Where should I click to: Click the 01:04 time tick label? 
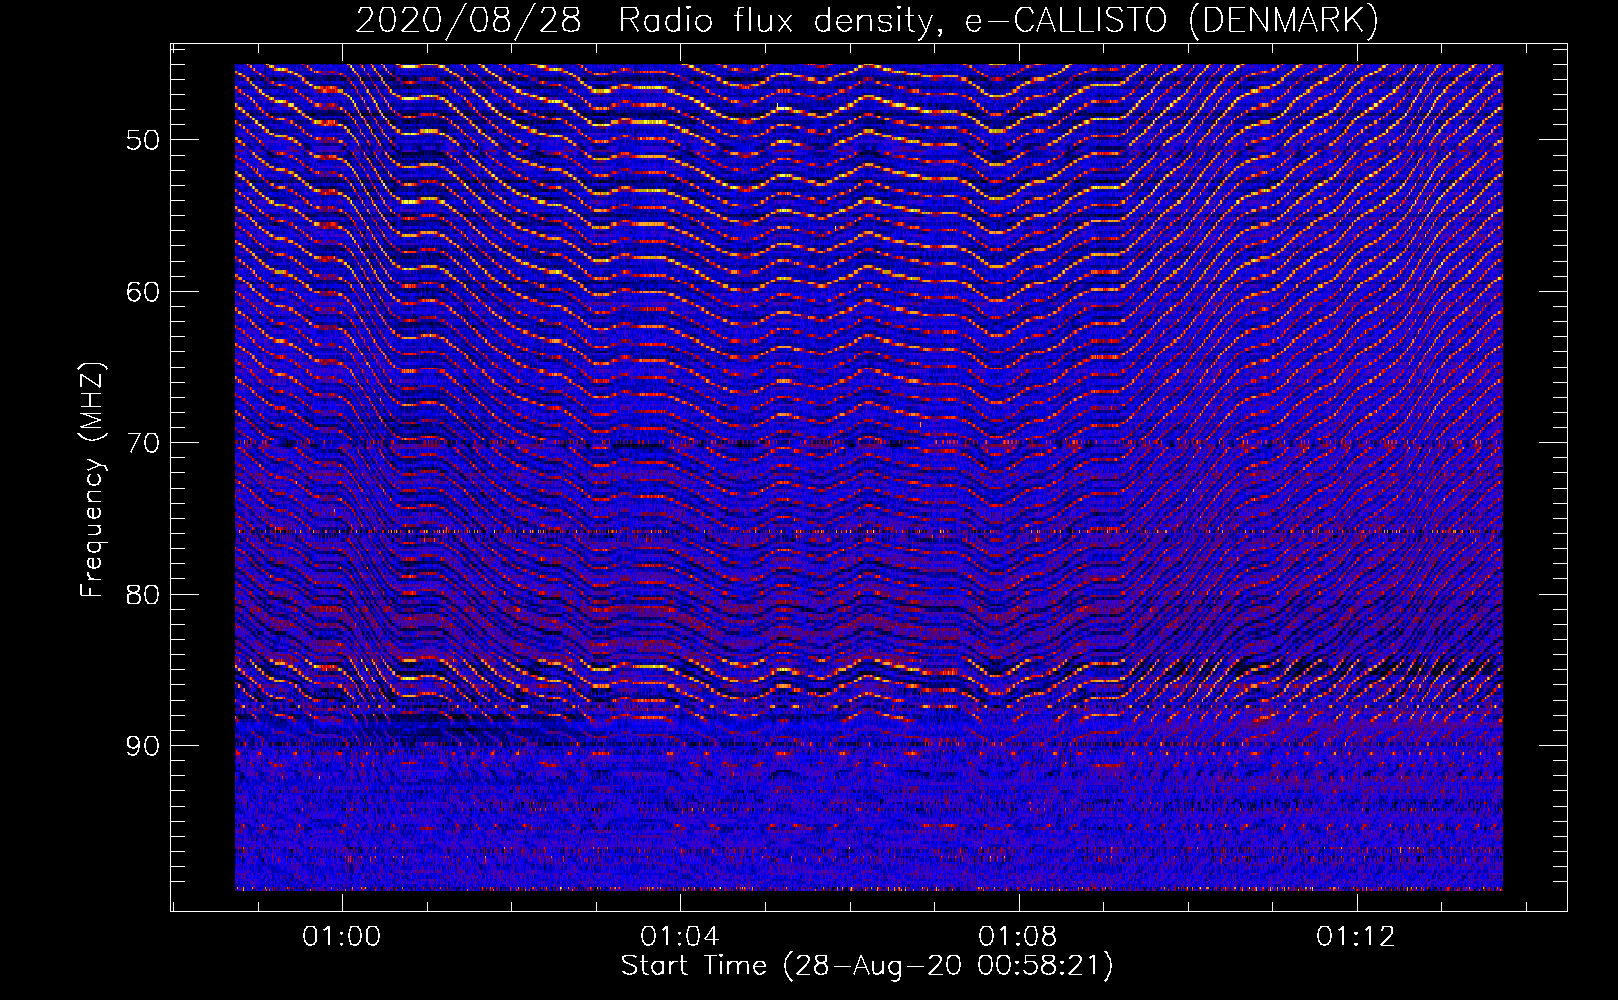[680, 937]
